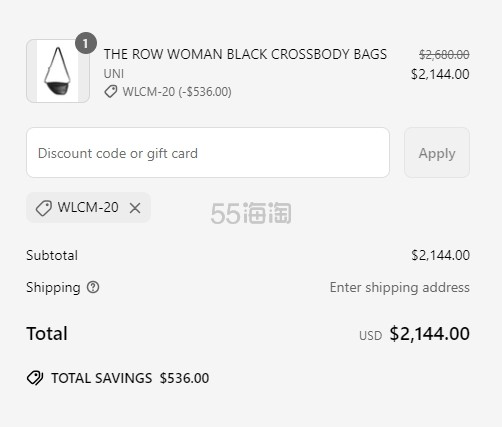This screenshot has width=502, height=427.
Task: Click the crossbody bag product thumbnail
Action: tap(58, 71)
